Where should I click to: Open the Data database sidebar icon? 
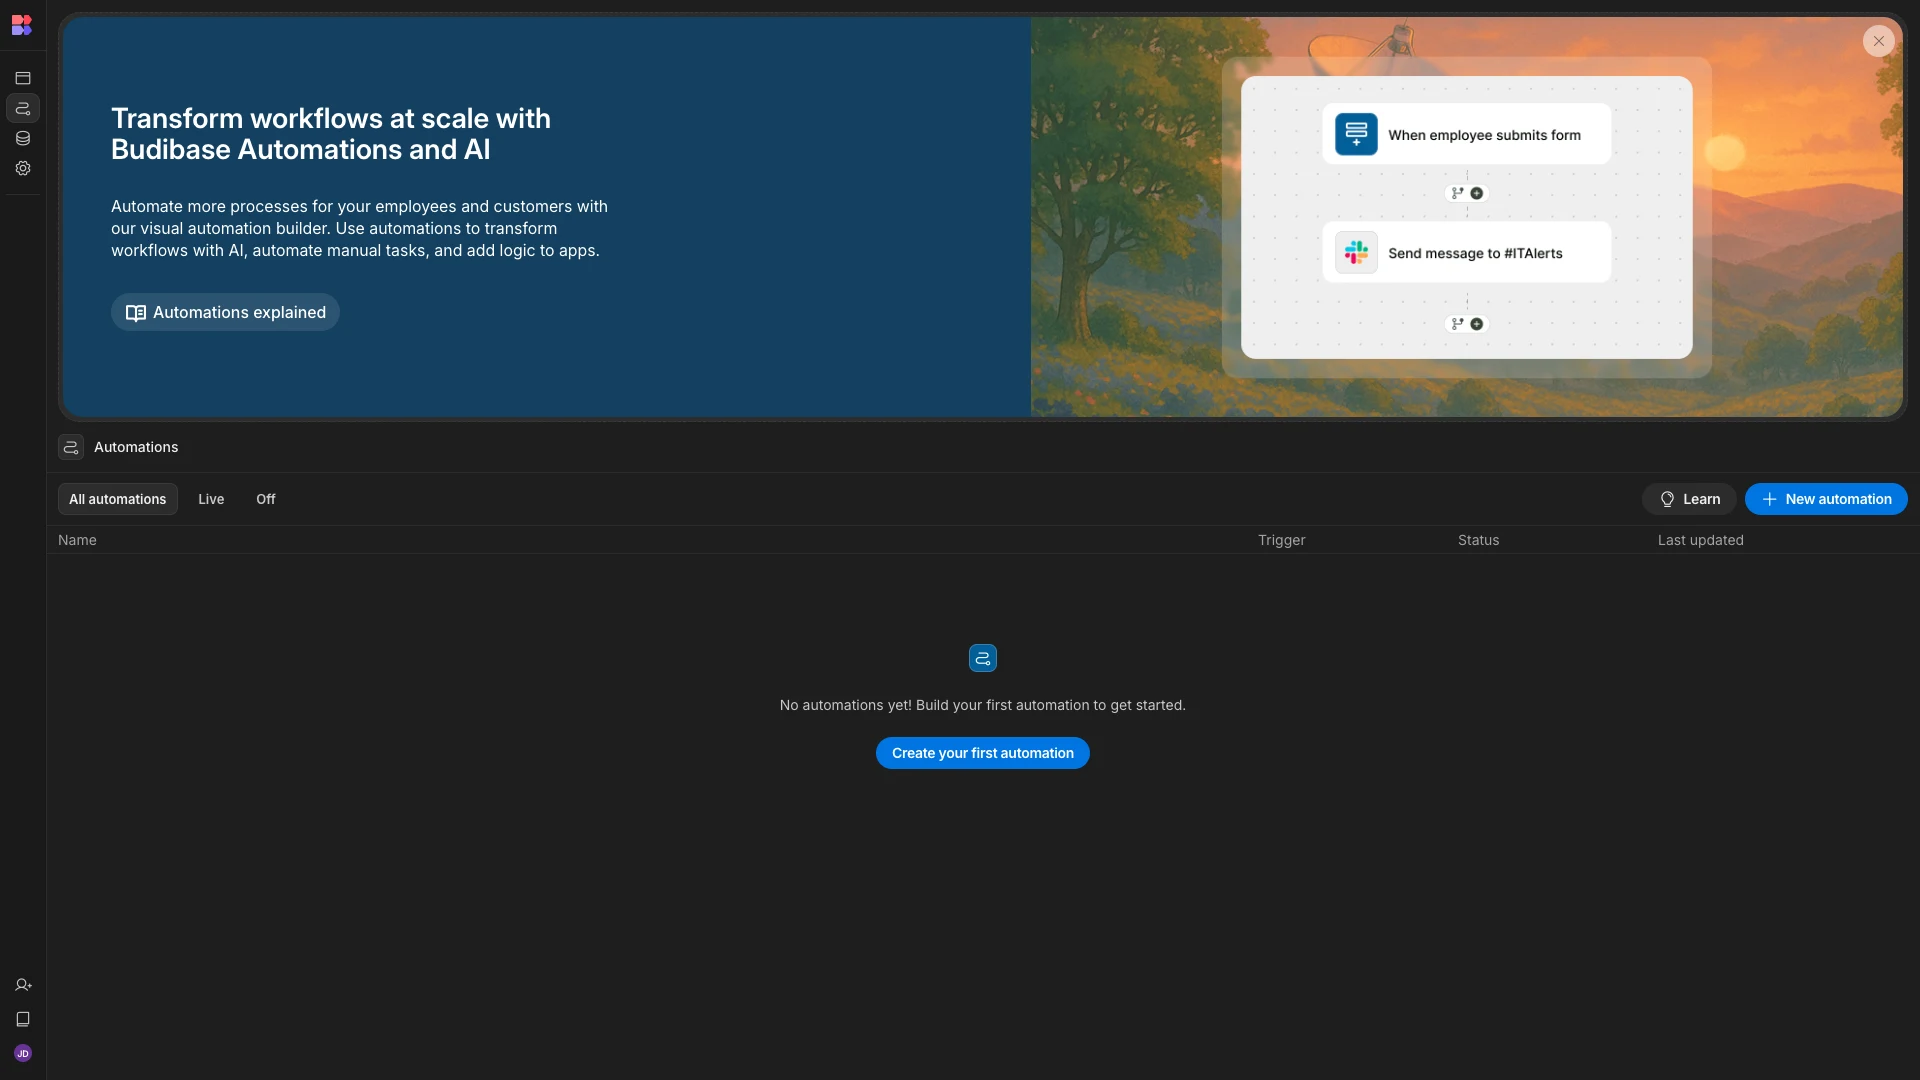pos(23,138)
